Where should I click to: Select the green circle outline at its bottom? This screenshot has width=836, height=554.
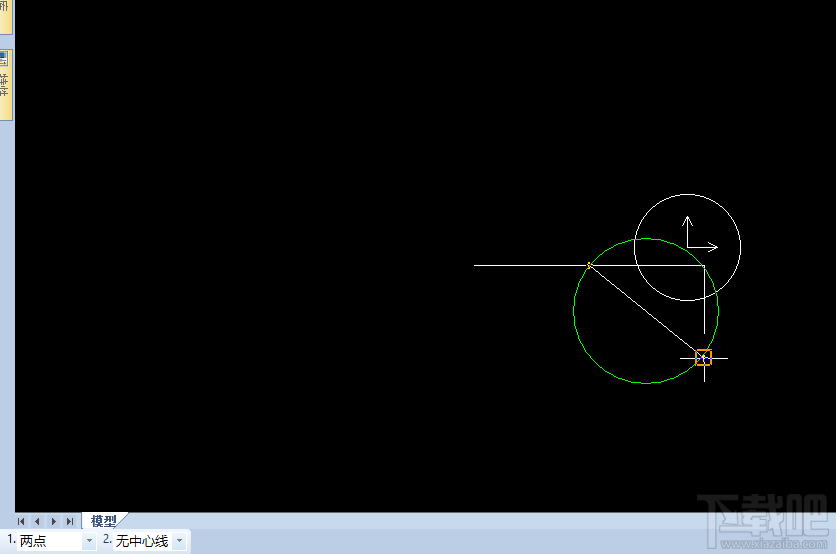click(x=646, y=383)
